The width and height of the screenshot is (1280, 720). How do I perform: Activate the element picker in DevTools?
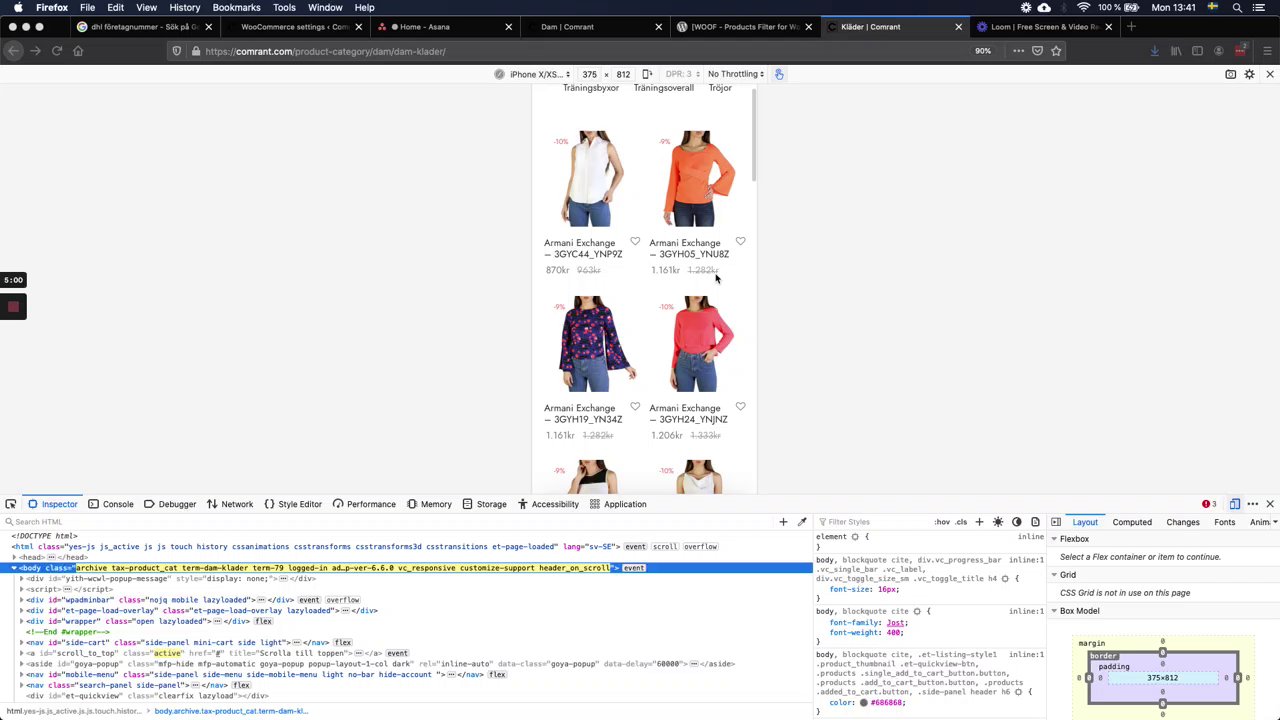11,504
